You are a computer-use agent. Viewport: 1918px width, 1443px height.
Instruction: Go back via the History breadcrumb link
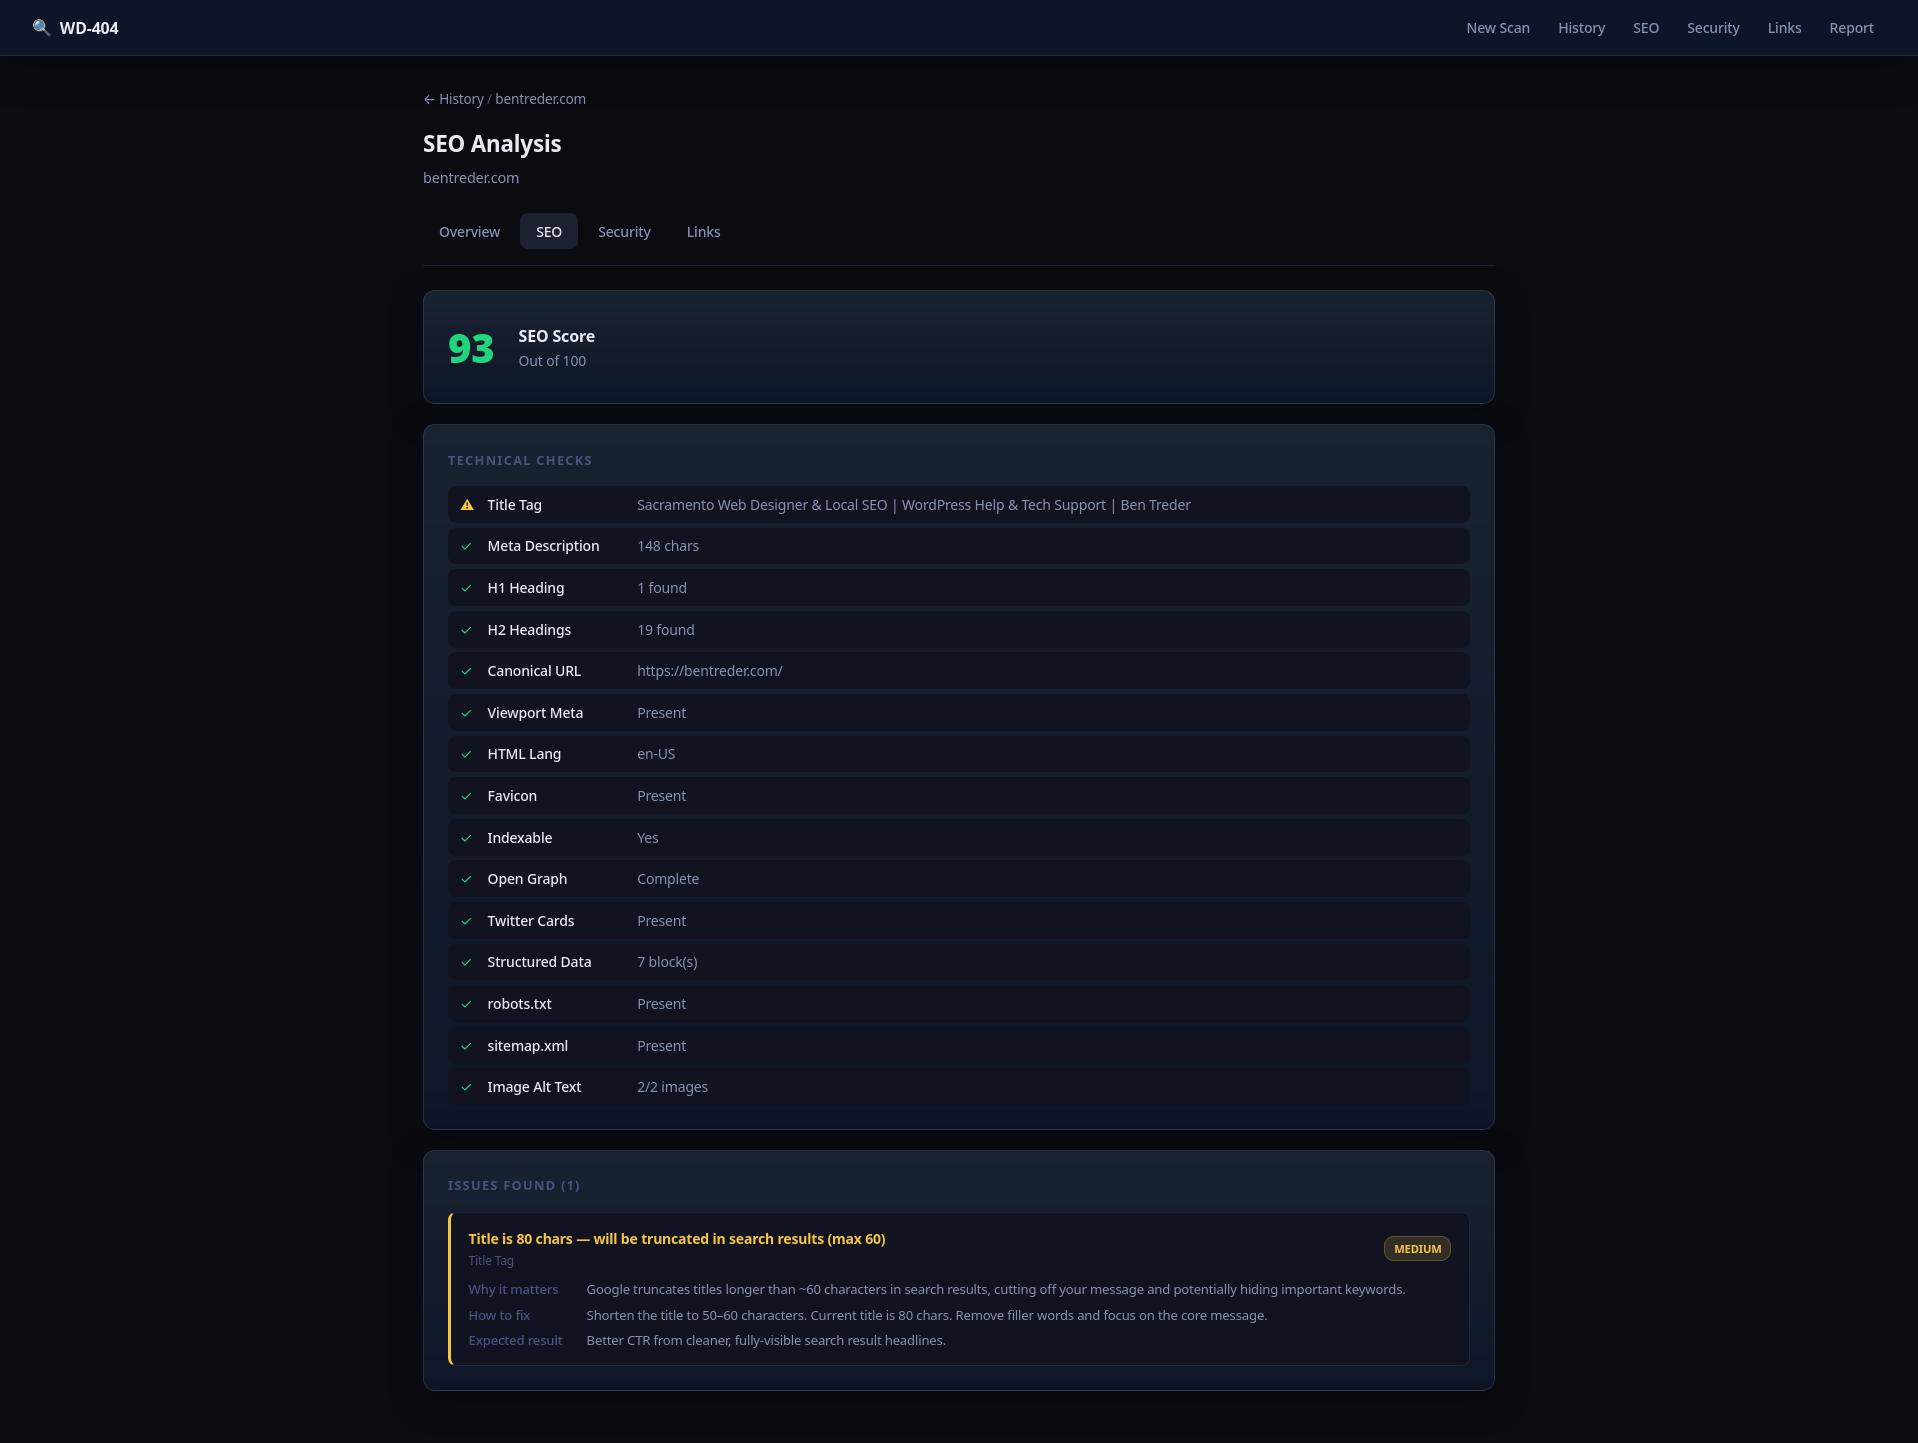[453, 99]
